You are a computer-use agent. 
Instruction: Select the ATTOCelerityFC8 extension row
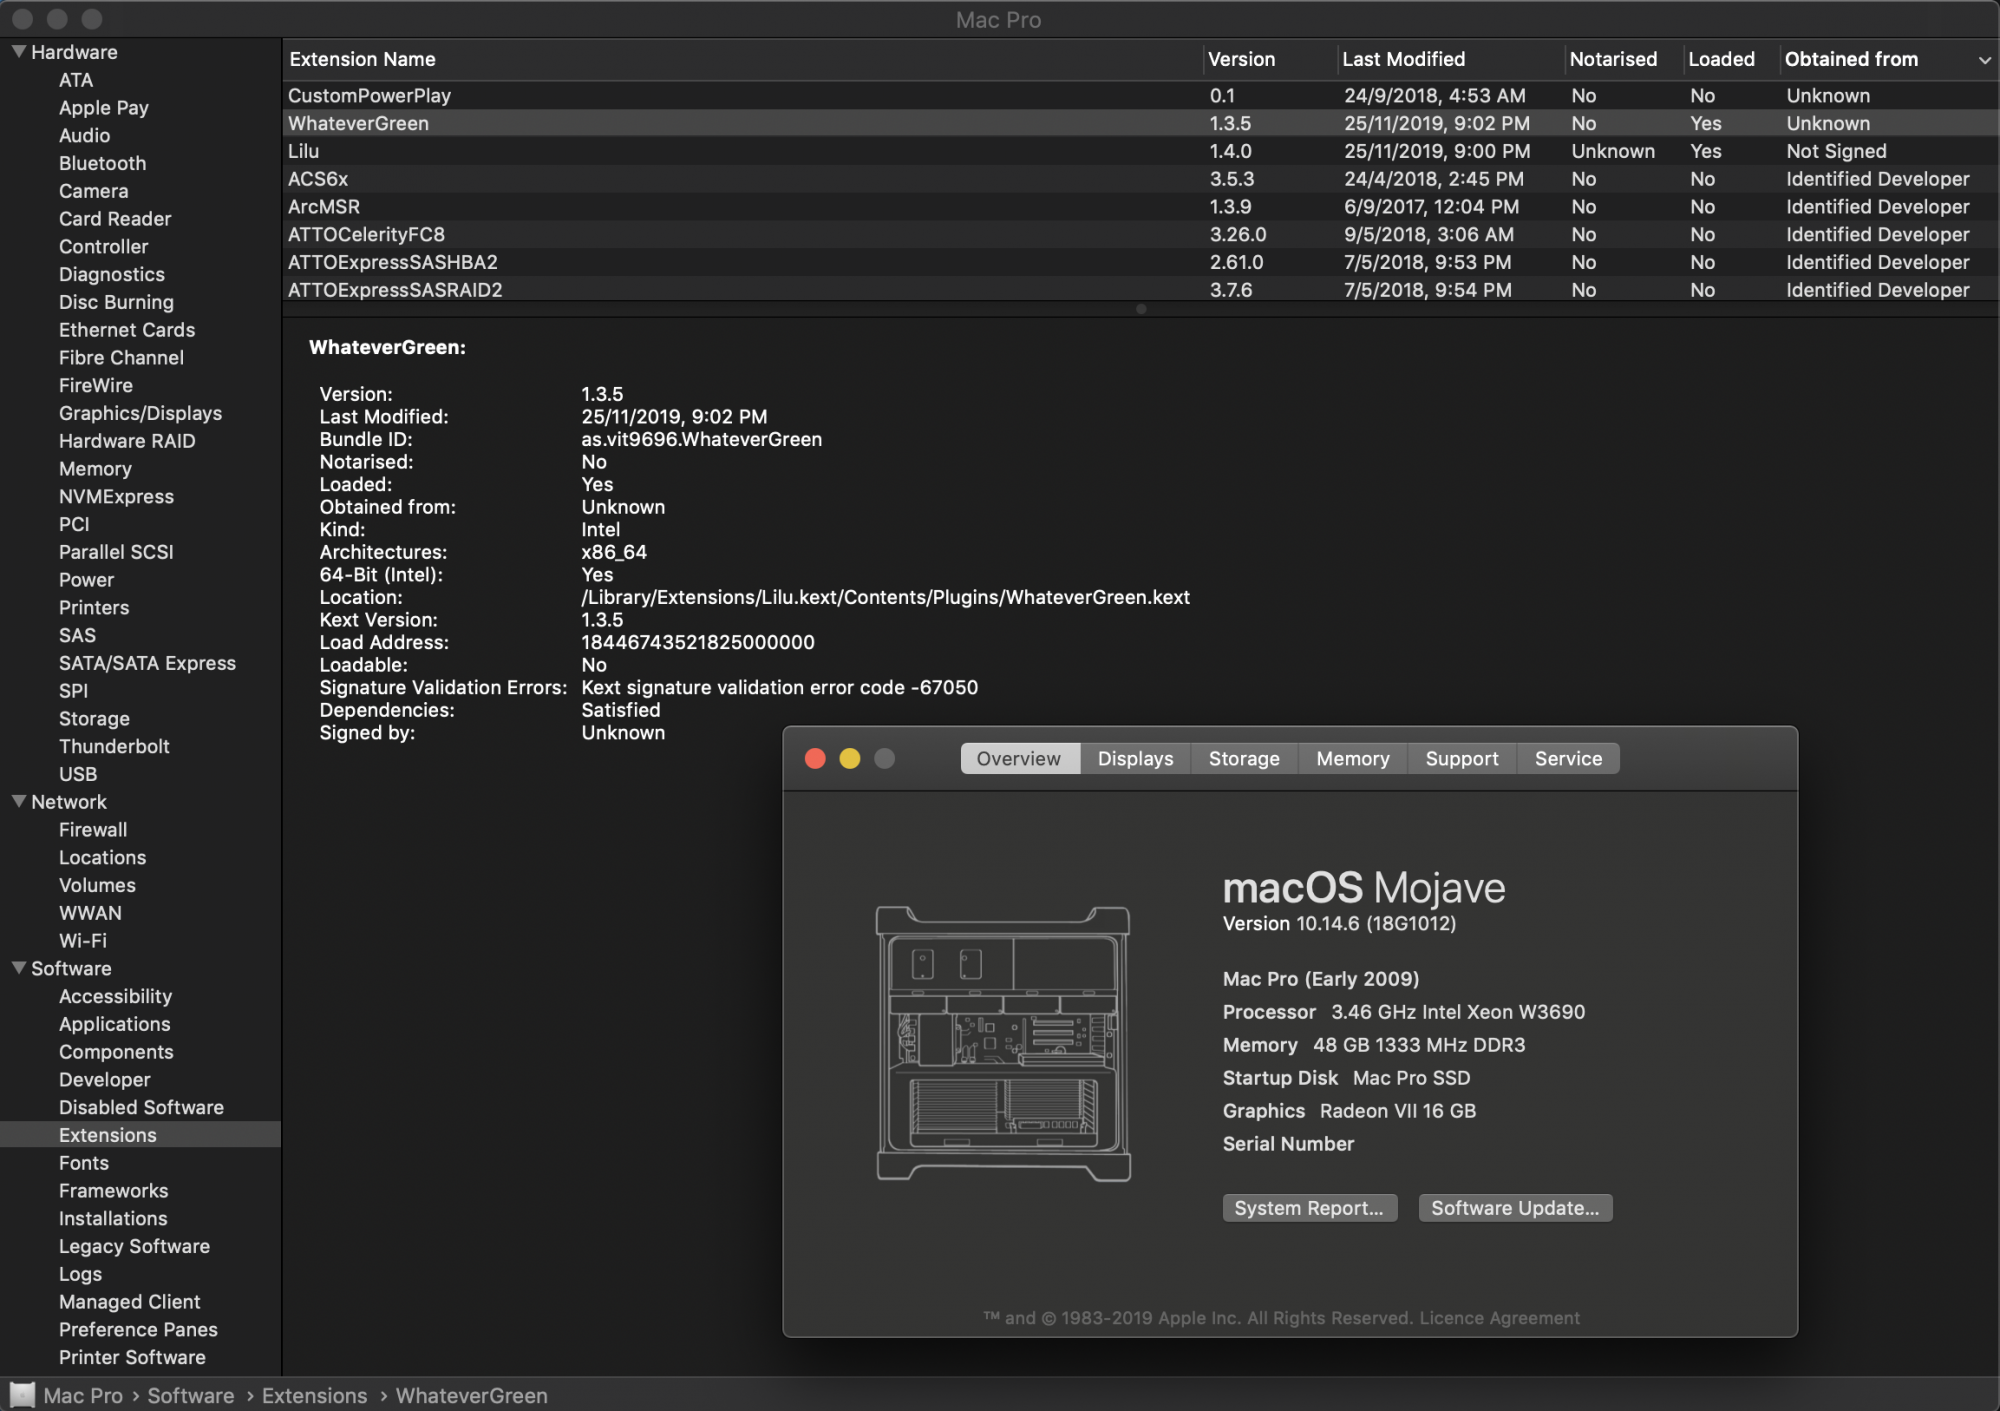[x=1141, y=234]
